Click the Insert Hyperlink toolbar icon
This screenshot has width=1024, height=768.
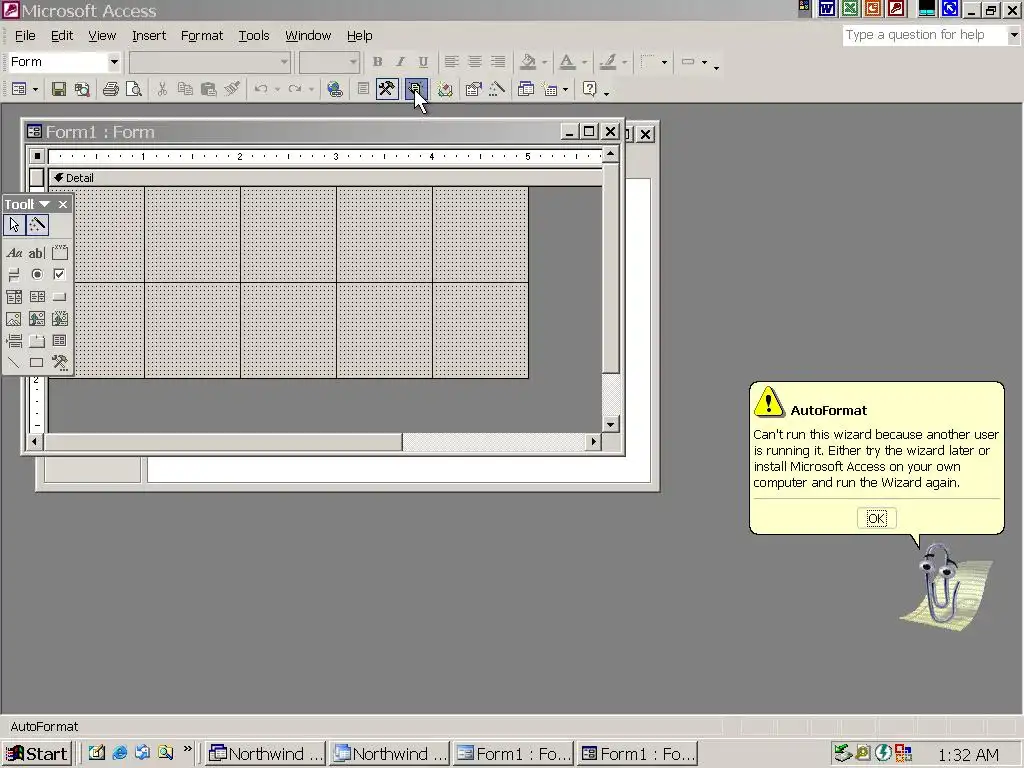tap(335, 89)
